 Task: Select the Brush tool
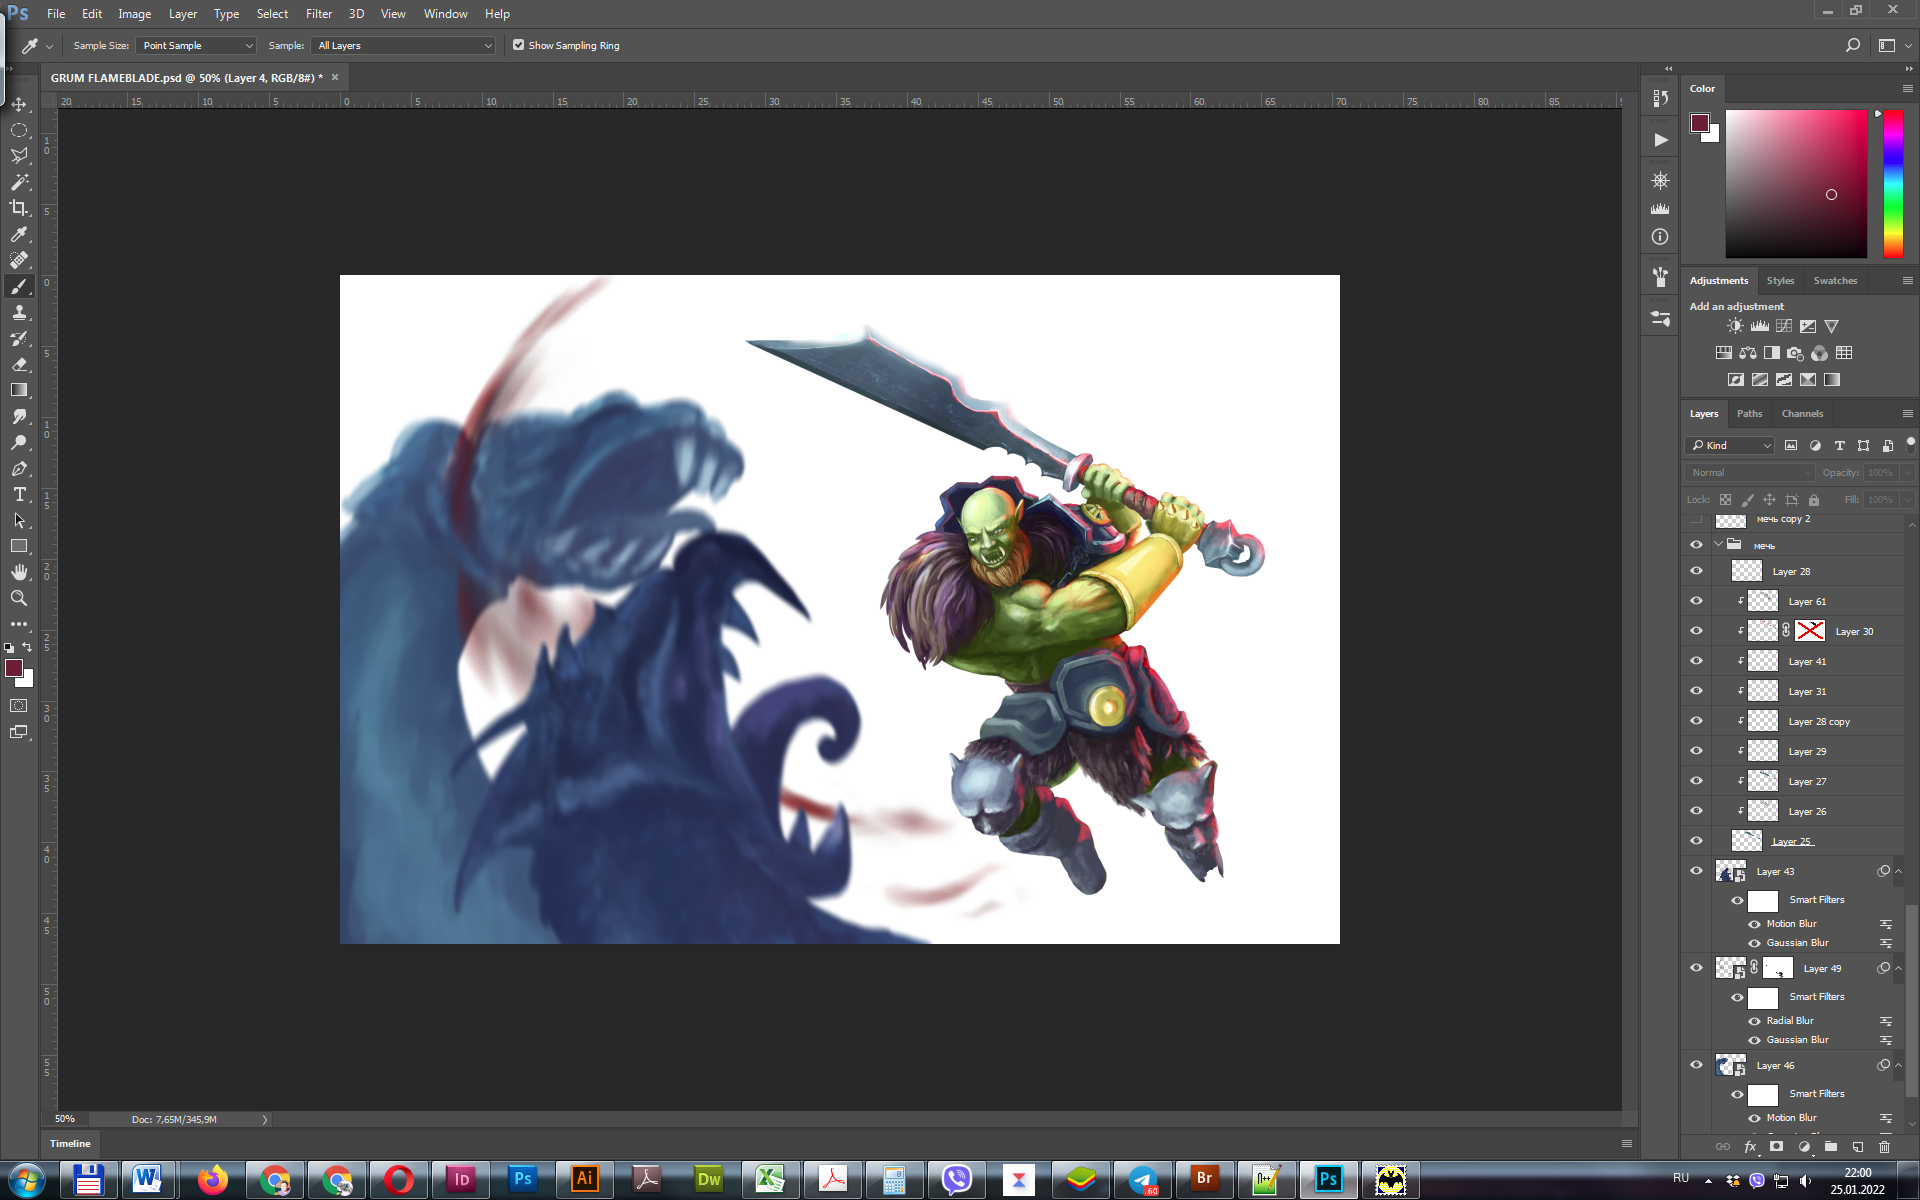click(x=19, y=287)
